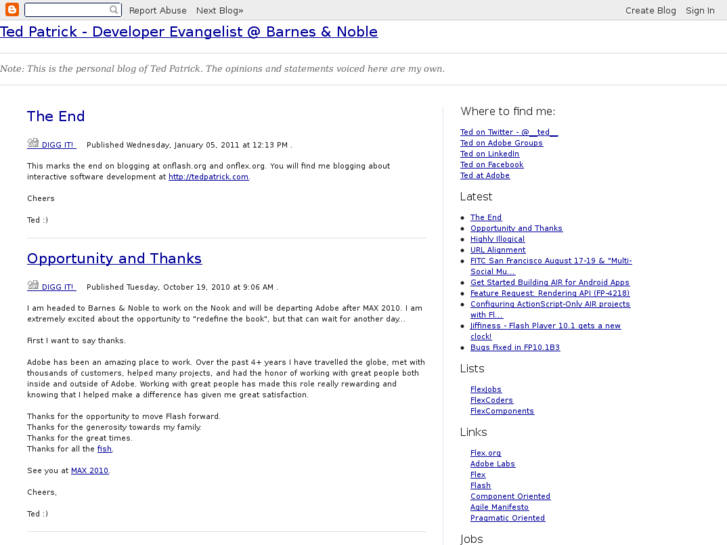Click Create Blog in the navbar

pos(650,10)
